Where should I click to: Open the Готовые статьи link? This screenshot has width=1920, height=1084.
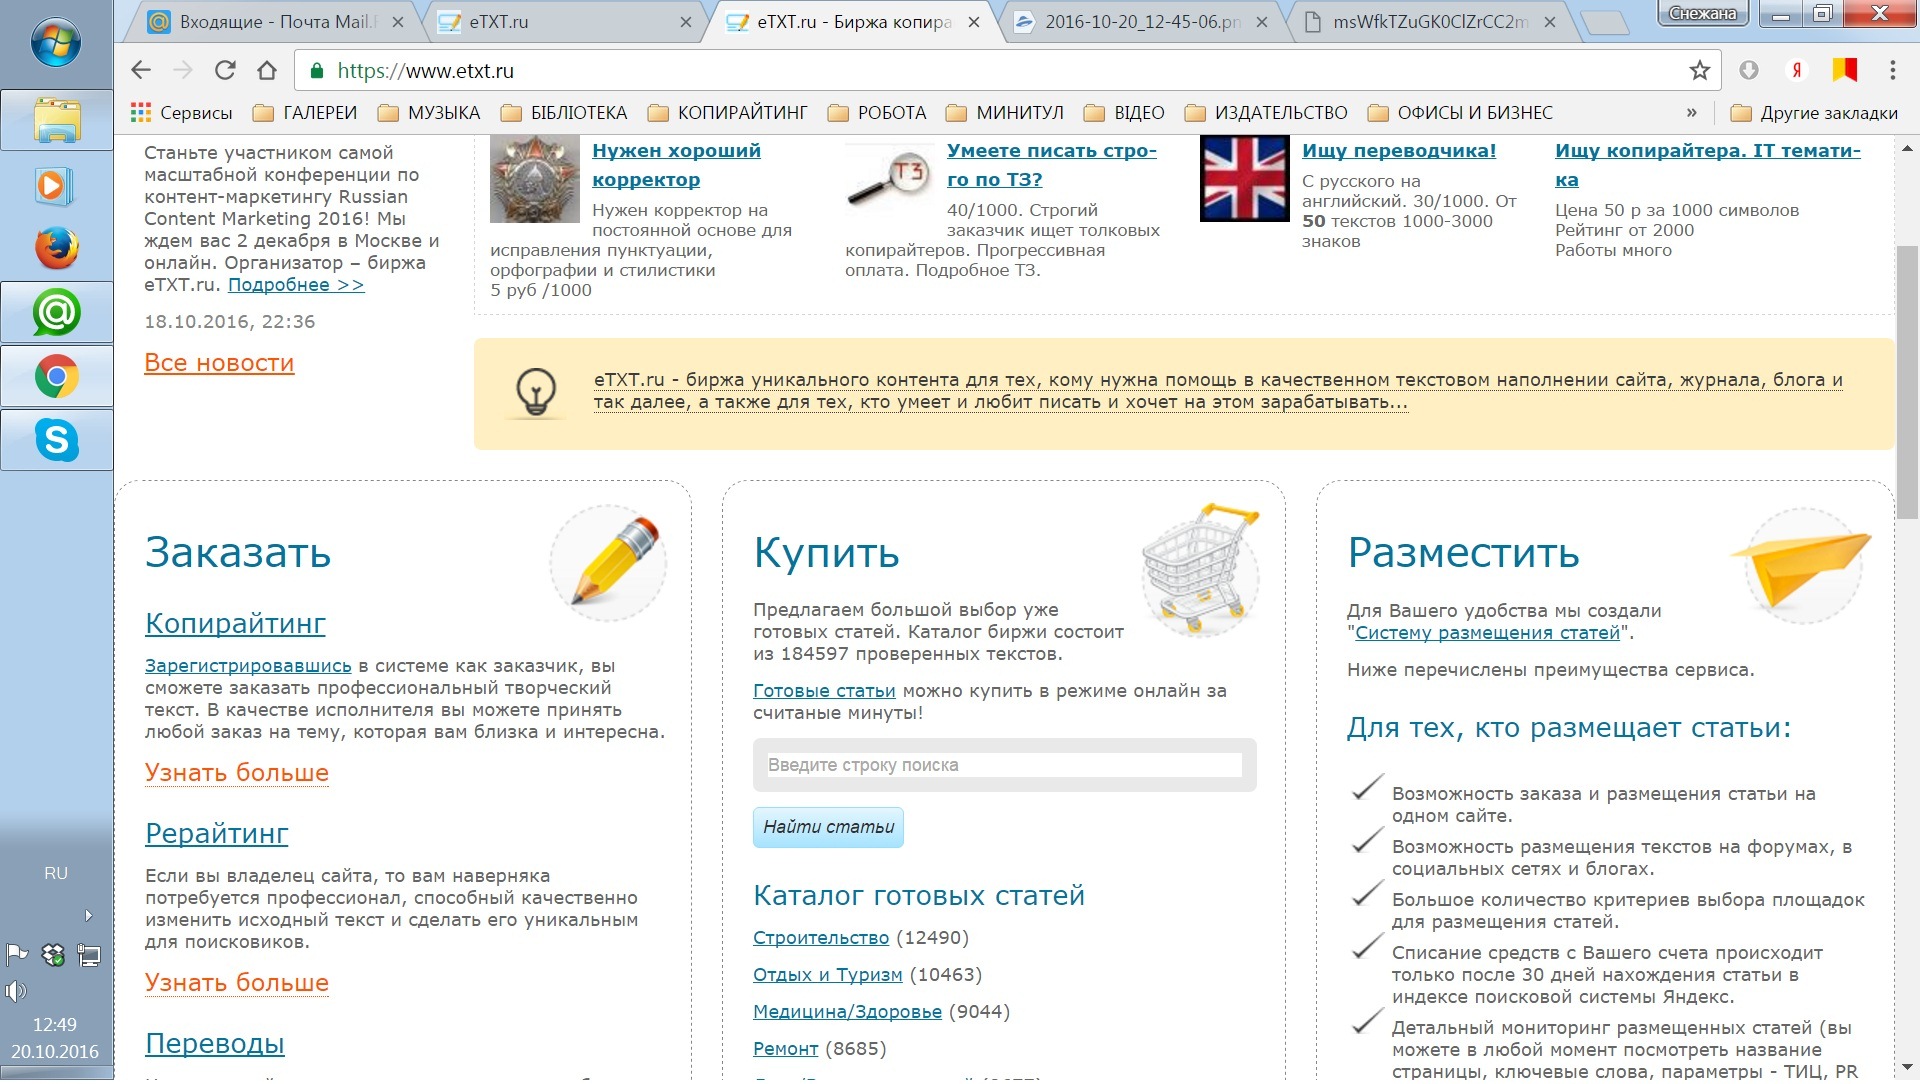pyautogui.click(x=824, y=691)
